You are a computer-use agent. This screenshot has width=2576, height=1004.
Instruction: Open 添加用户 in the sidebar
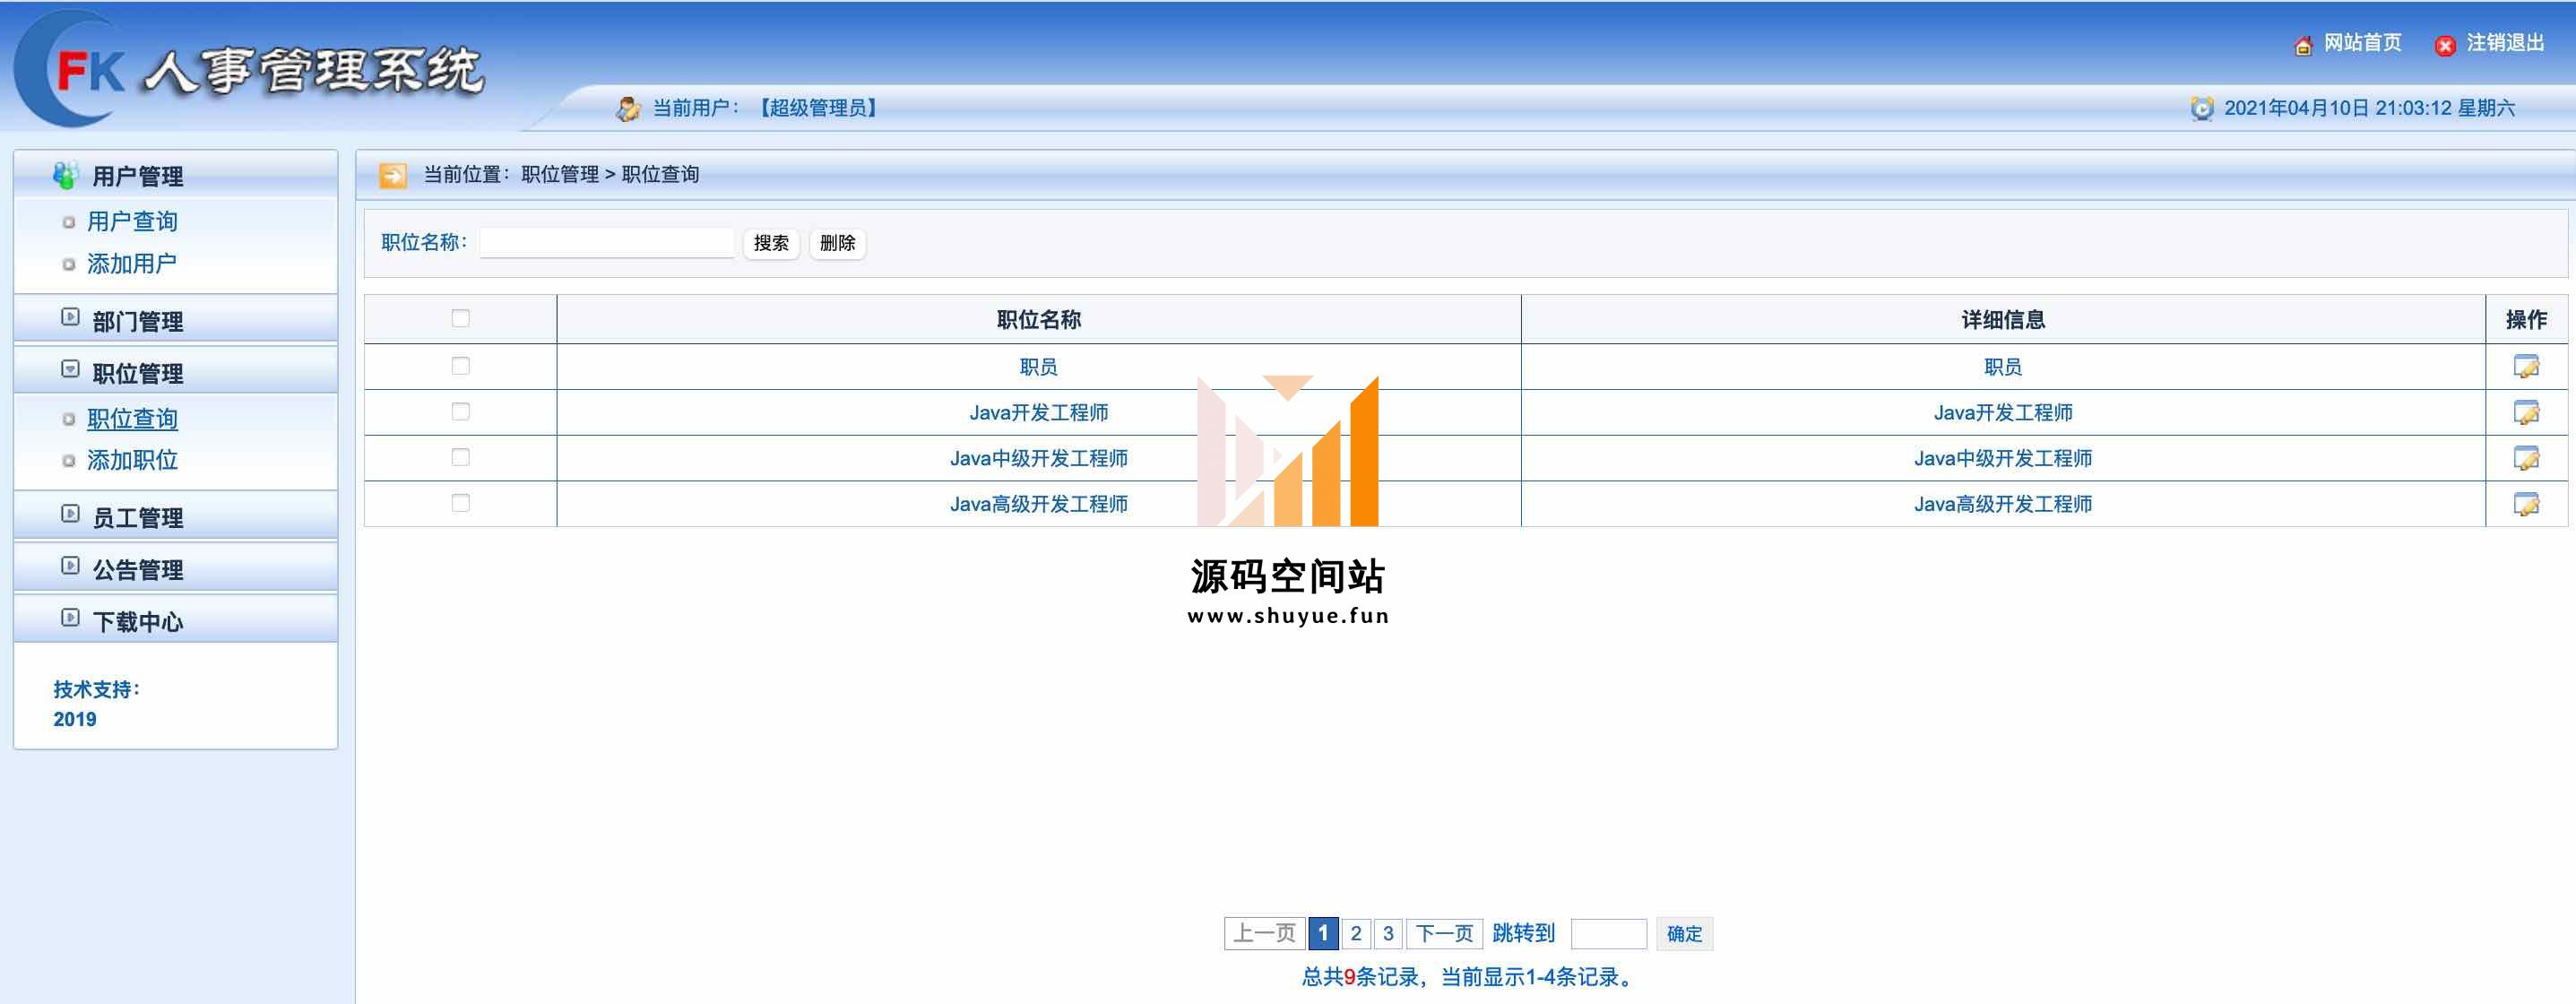pyautogui.click(x=132, y=263)
